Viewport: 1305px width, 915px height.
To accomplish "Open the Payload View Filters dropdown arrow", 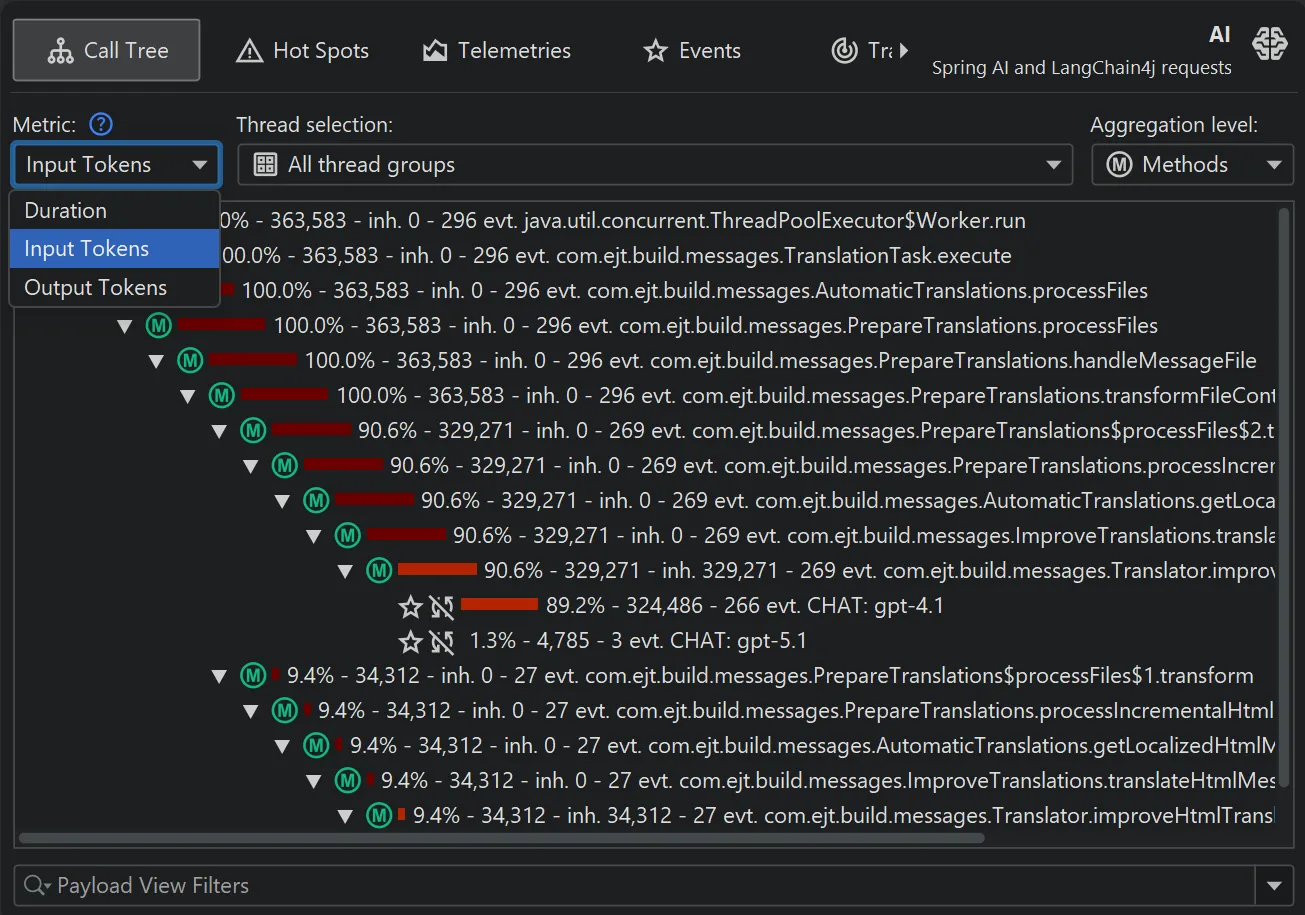I will pos(1274,885).
